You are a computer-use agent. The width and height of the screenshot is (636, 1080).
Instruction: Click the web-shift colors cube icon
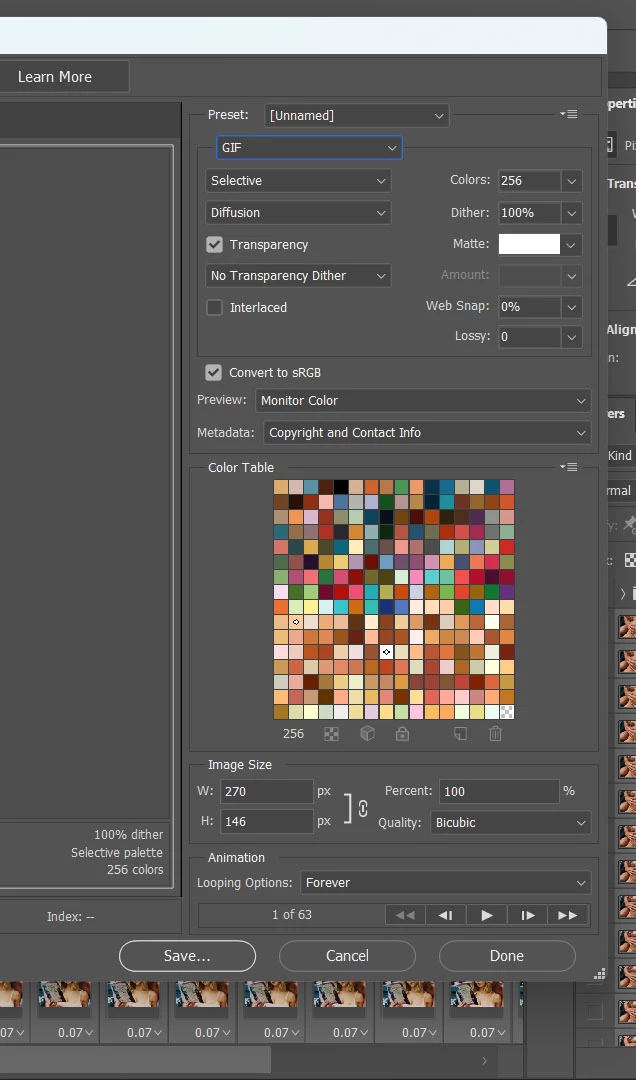tap(367, 734)
